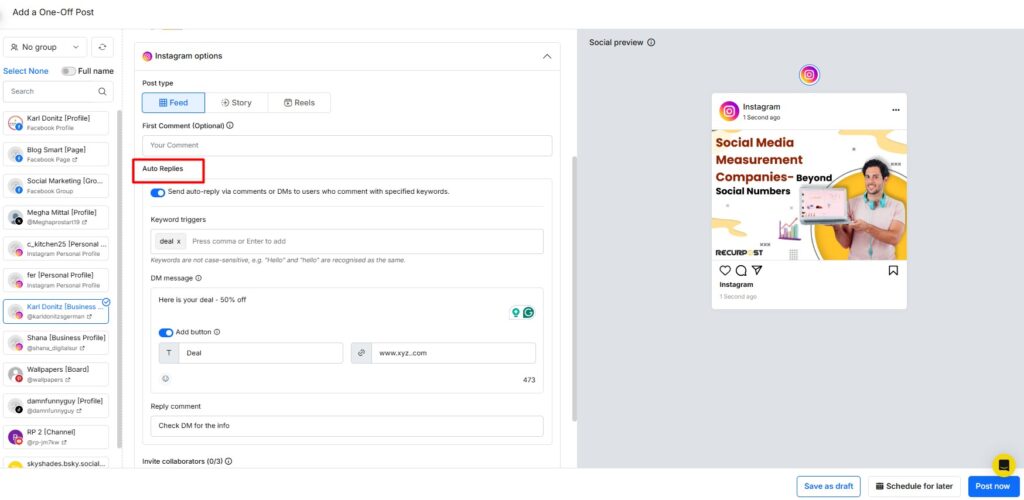Click the info icon beside Invite collaborators
The height and width of the screenshot is (500, 1024).
229,461
